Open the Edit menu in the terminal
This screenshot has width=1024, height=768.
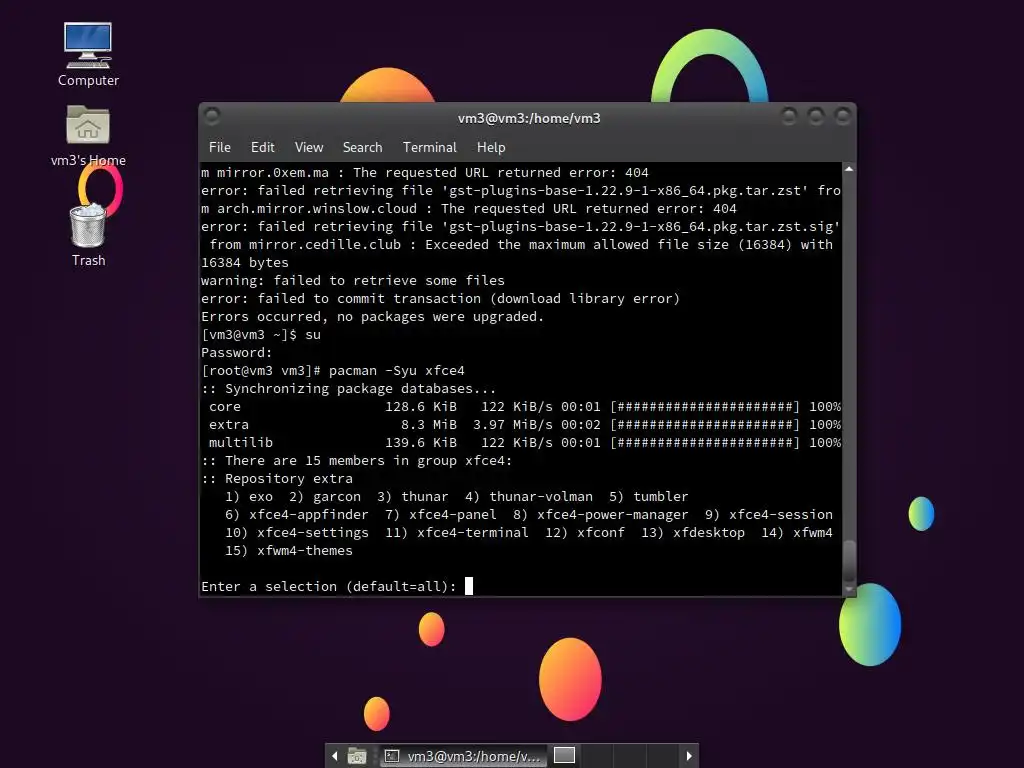pos(263,147)
